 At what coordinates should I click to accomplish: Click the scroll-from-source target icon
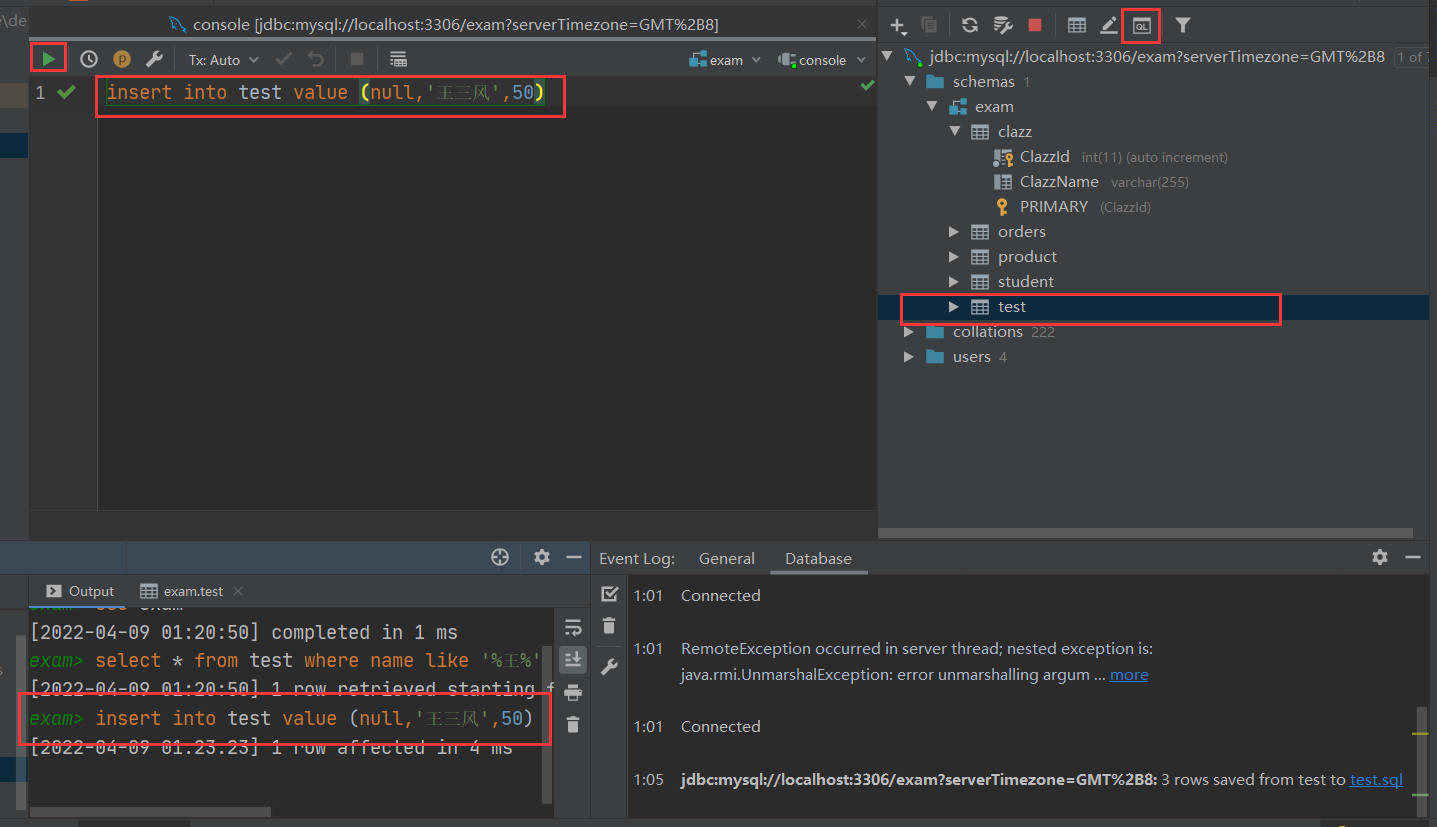pyautogui.click(x=500, y=557)
